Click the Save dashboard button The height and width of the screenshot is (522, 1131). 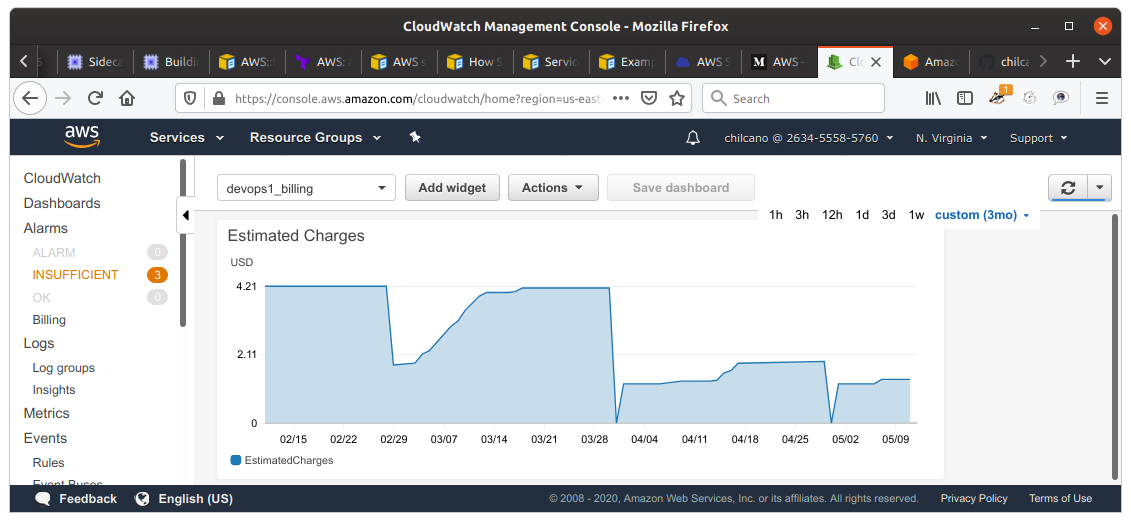click(681, 187)
